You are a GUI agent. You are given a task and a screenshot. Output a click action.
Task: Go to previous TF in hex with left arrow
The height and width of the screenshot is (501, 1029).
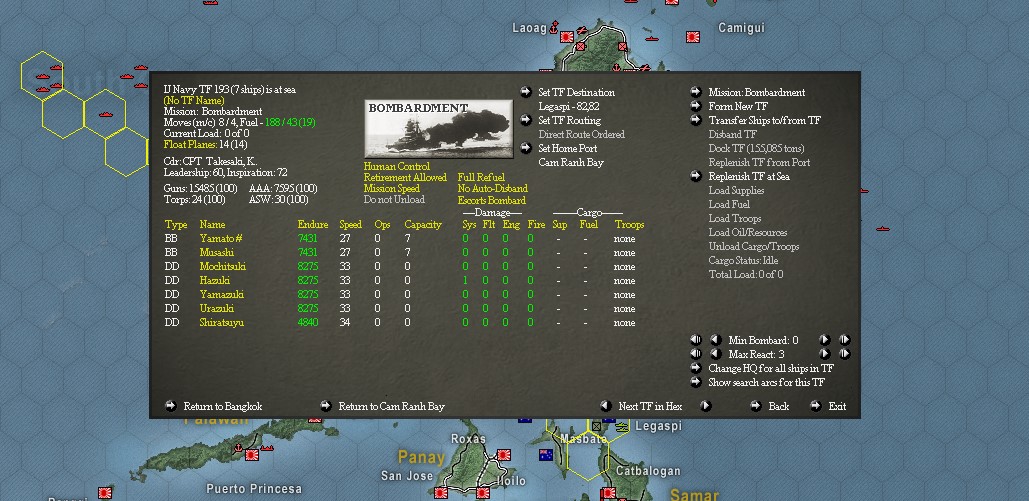(606, 406)
